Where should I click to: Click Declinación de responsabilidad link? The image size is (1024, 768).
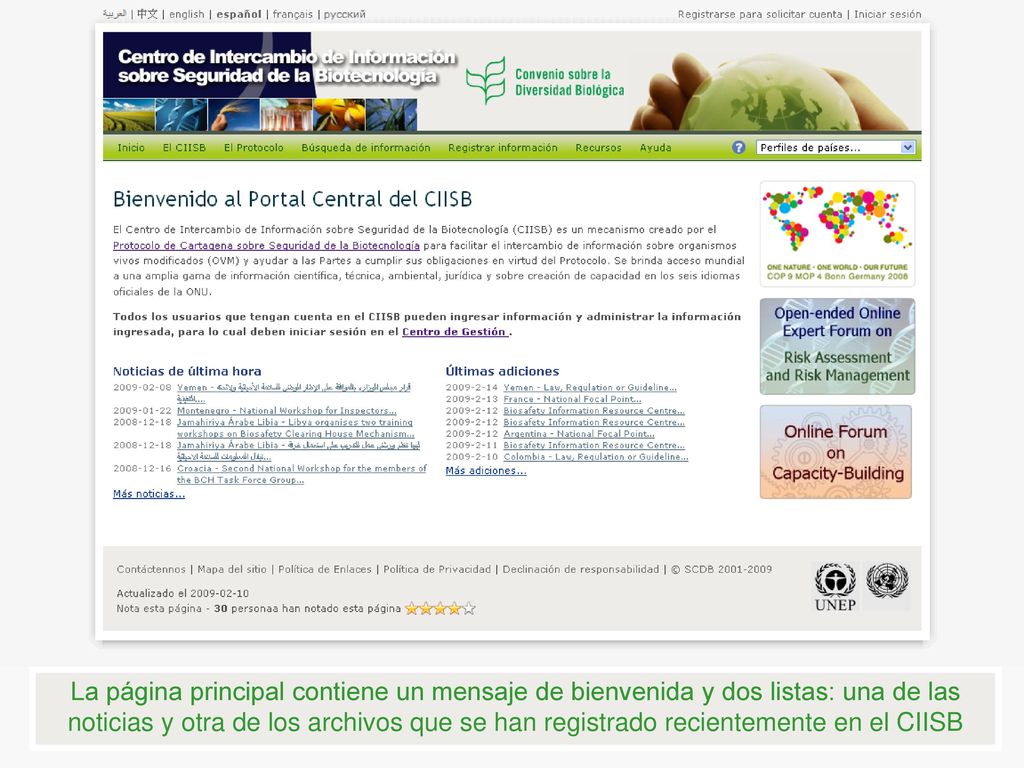[x=581, y=569]
